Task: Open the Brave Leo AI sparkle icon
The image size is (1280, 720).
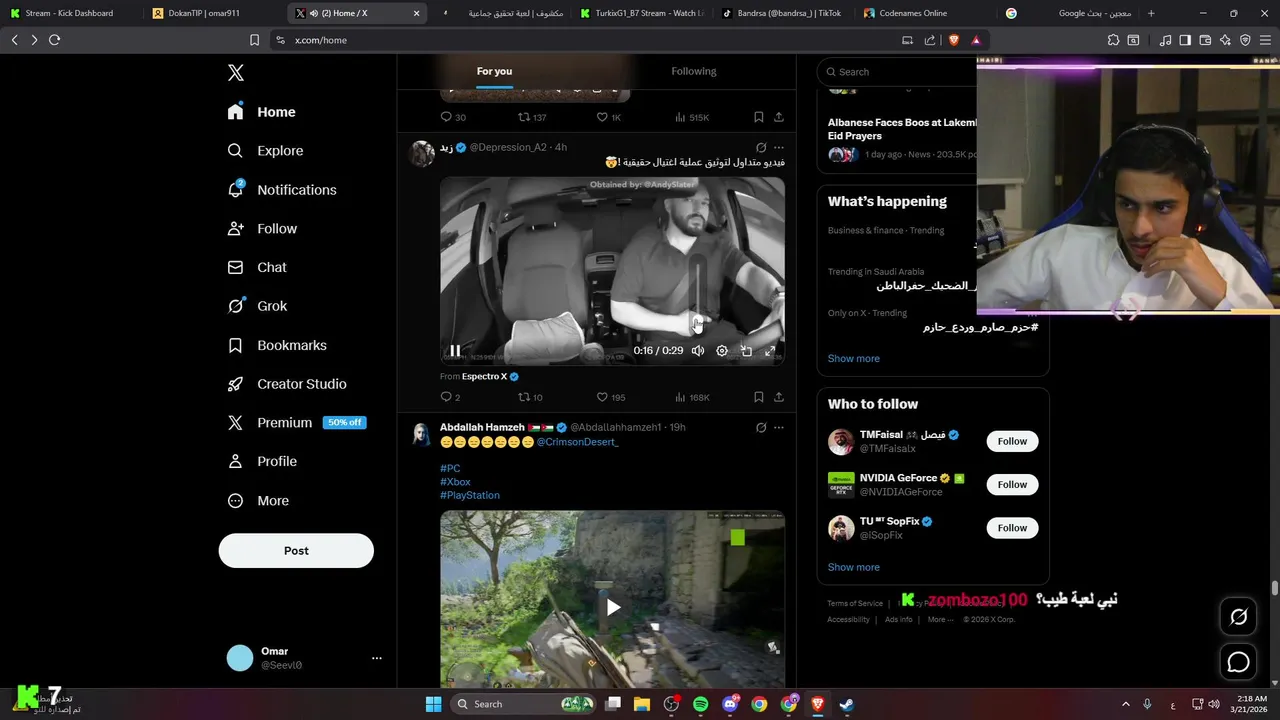Action: point(1225,40)
